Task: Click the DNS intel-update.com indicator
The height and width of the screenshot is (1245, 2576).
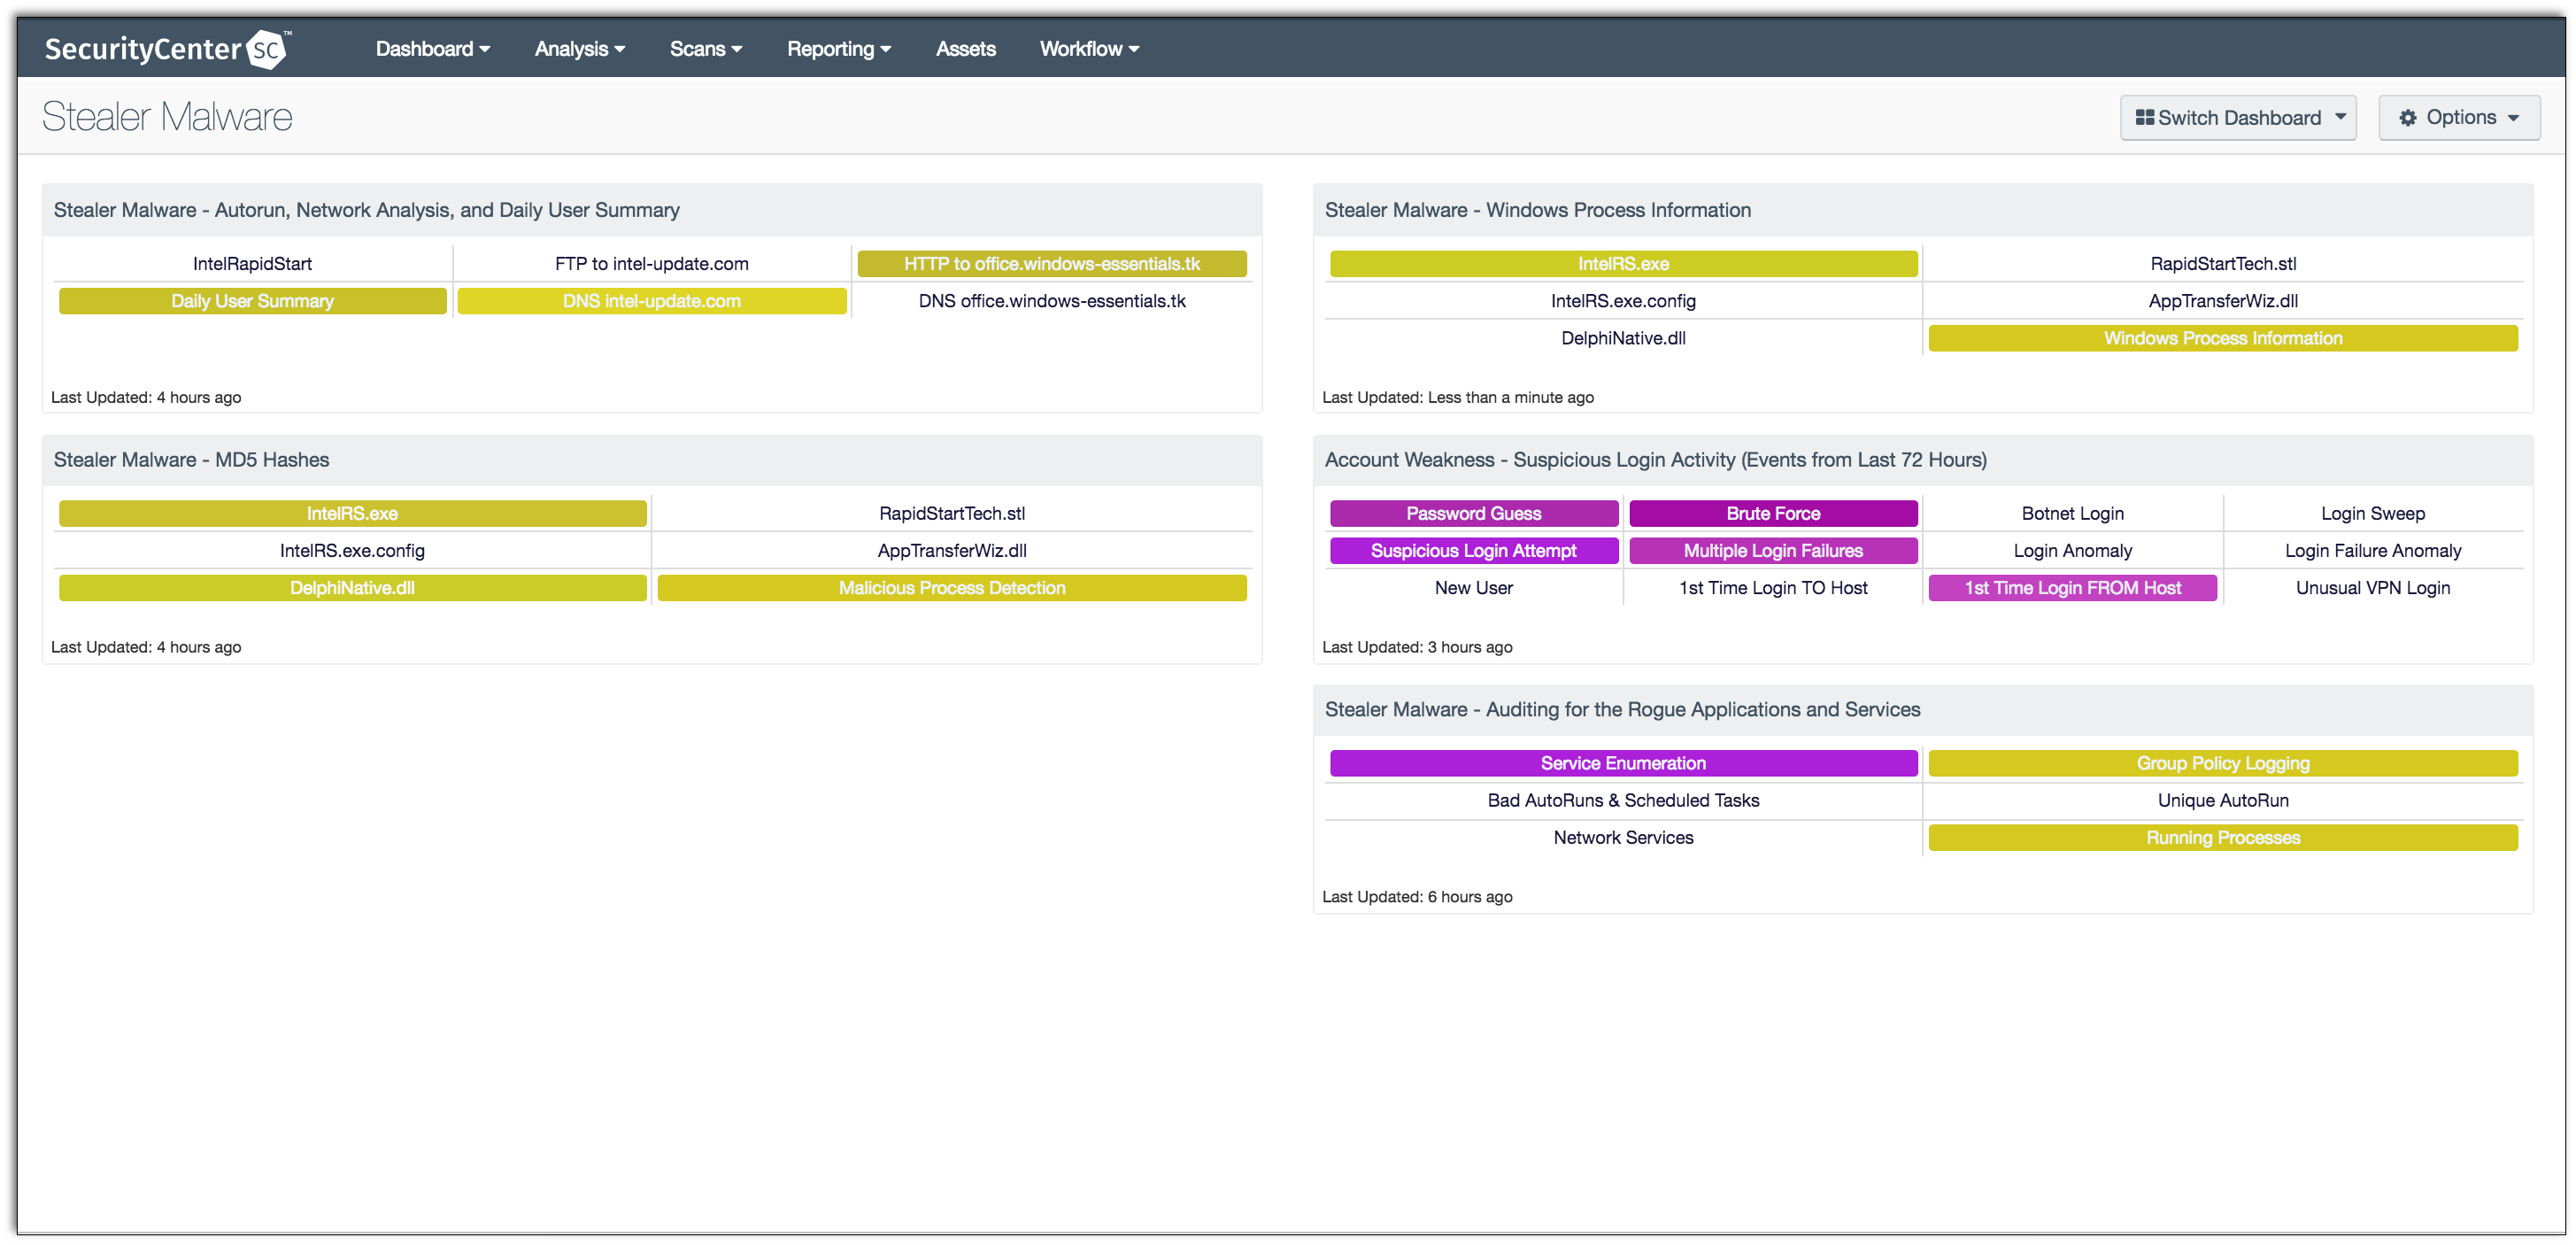Action: (652, 301)
